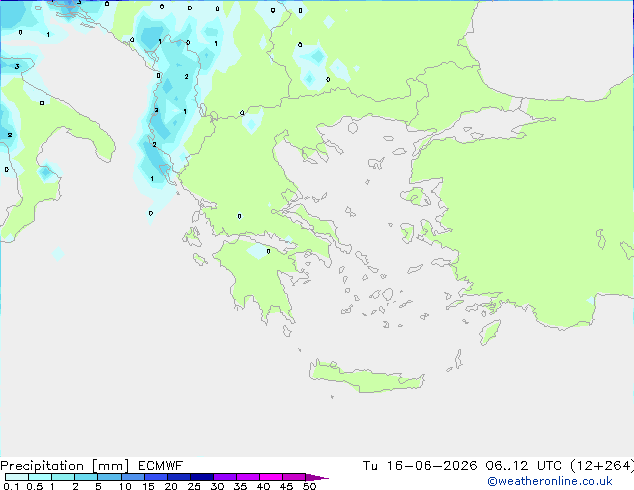Screen dimensions: 634x490
Task: Click the purple above-50 legend arrow
Action: point(317,477)
